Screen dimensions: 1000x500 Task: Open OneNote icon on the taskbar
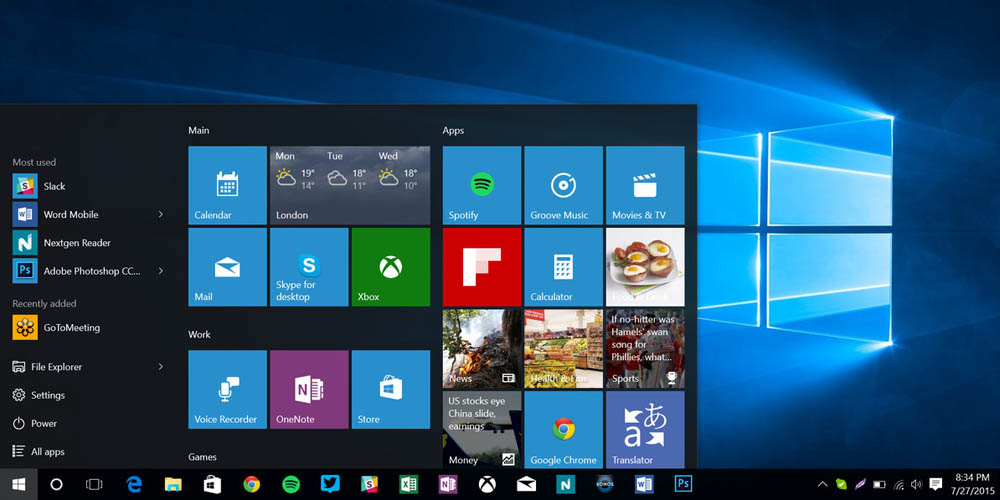(448, 485)
